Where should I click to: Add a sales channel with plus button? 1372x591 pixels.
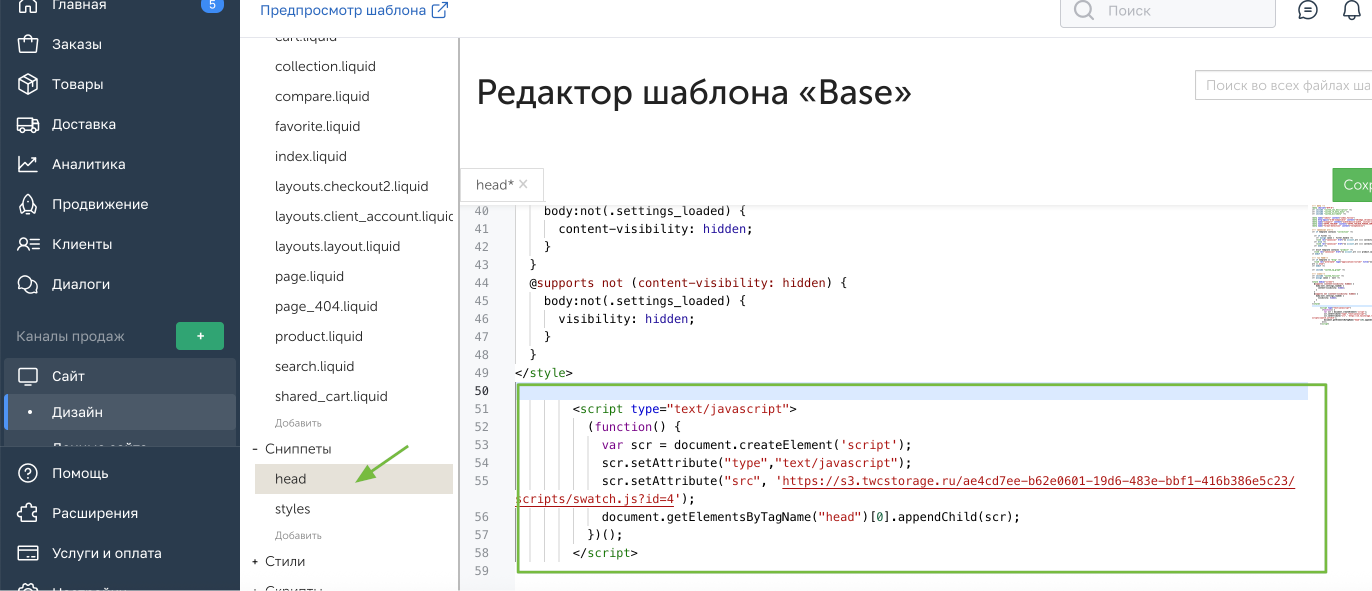200,336
